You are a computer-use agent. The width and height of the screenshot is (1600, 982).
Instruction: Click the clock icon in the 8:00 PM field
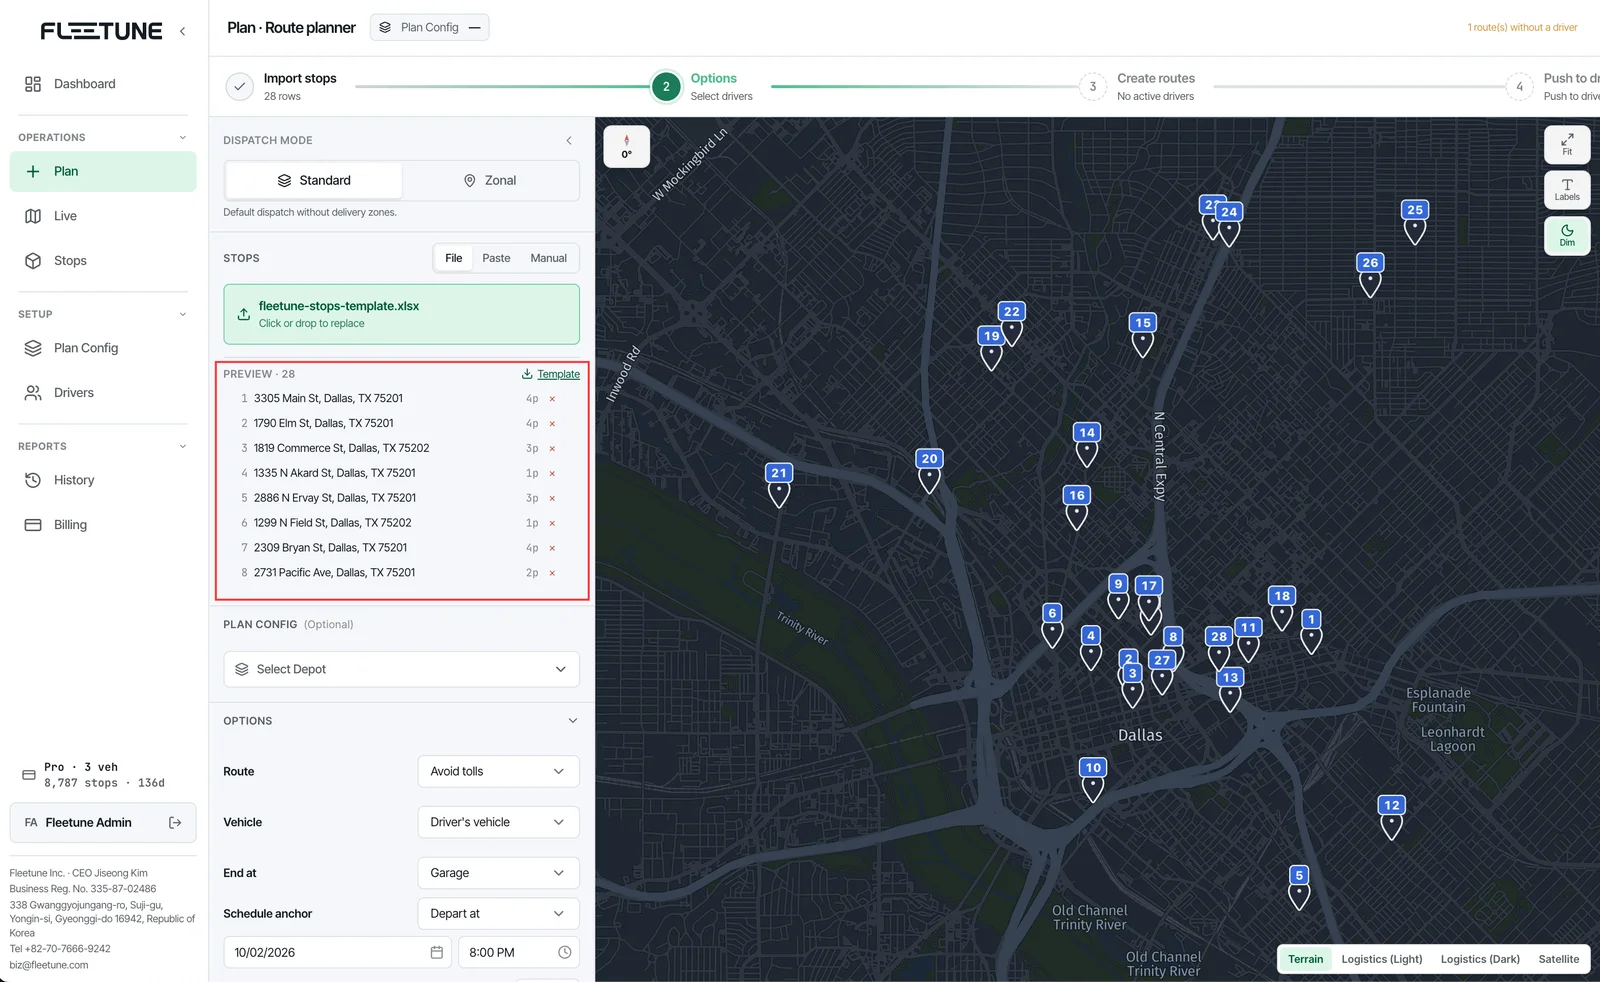coord(564,953)
